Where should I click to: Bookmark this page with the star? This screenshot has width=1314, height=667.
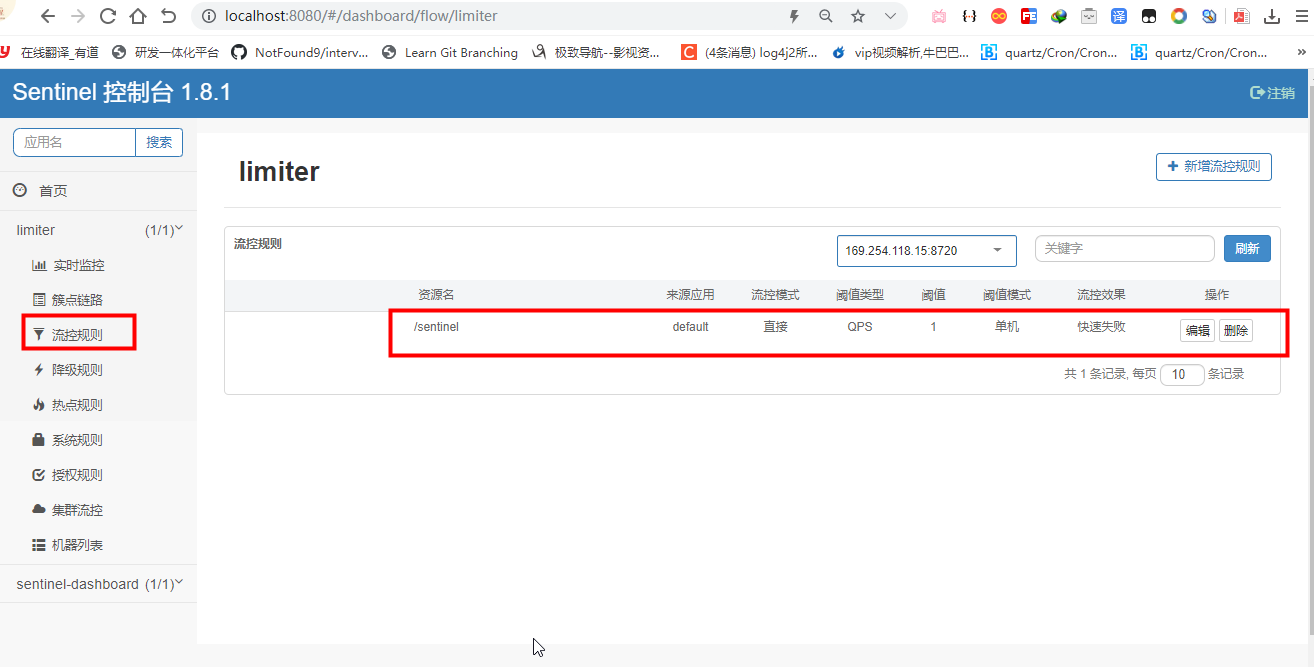click(x=858, y=16)
